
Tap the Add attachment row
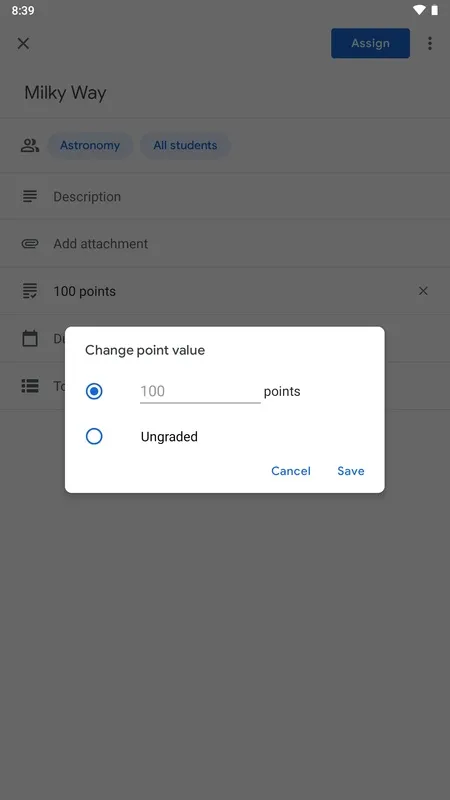225,243
